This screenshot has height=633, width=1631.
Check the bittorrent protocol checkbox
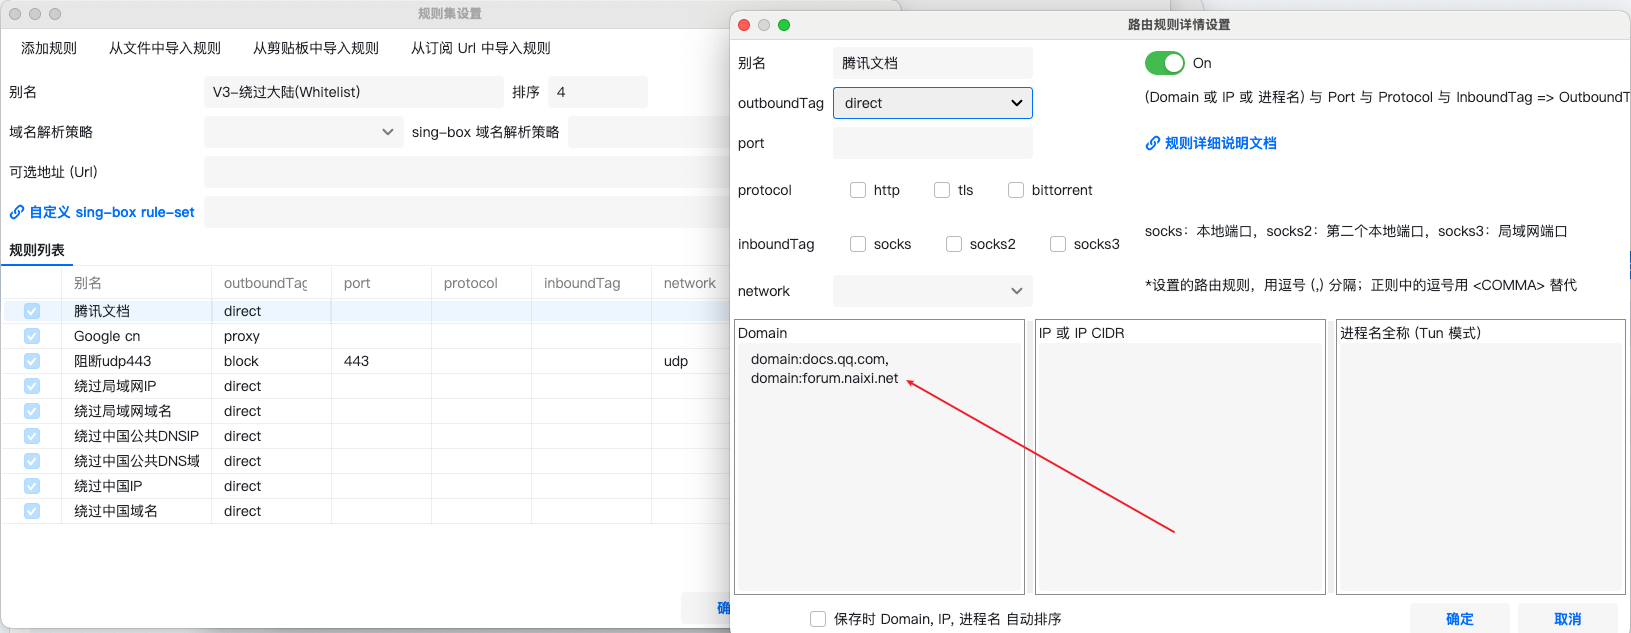pyautogui.click(x=1016, y=190)
